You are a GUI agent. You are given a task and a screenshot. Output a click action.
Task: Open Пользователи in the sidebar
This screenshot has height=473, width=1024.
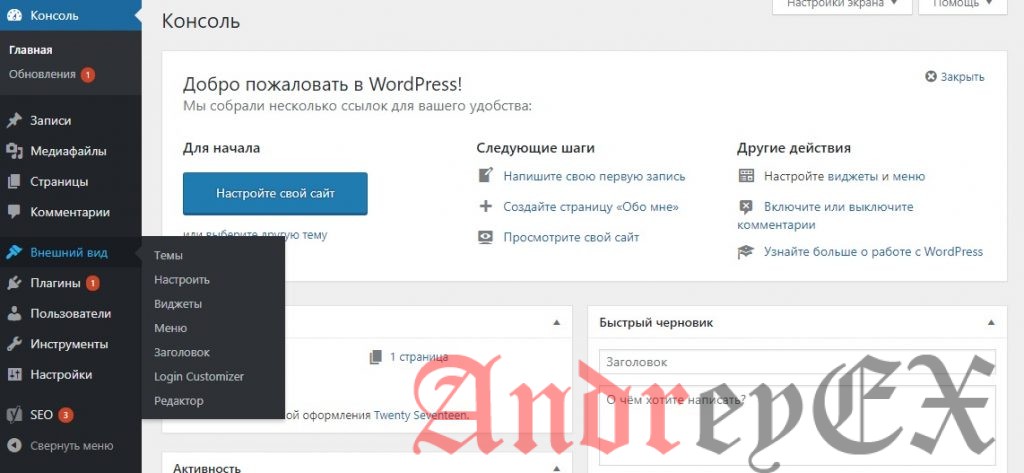(71, 314)
